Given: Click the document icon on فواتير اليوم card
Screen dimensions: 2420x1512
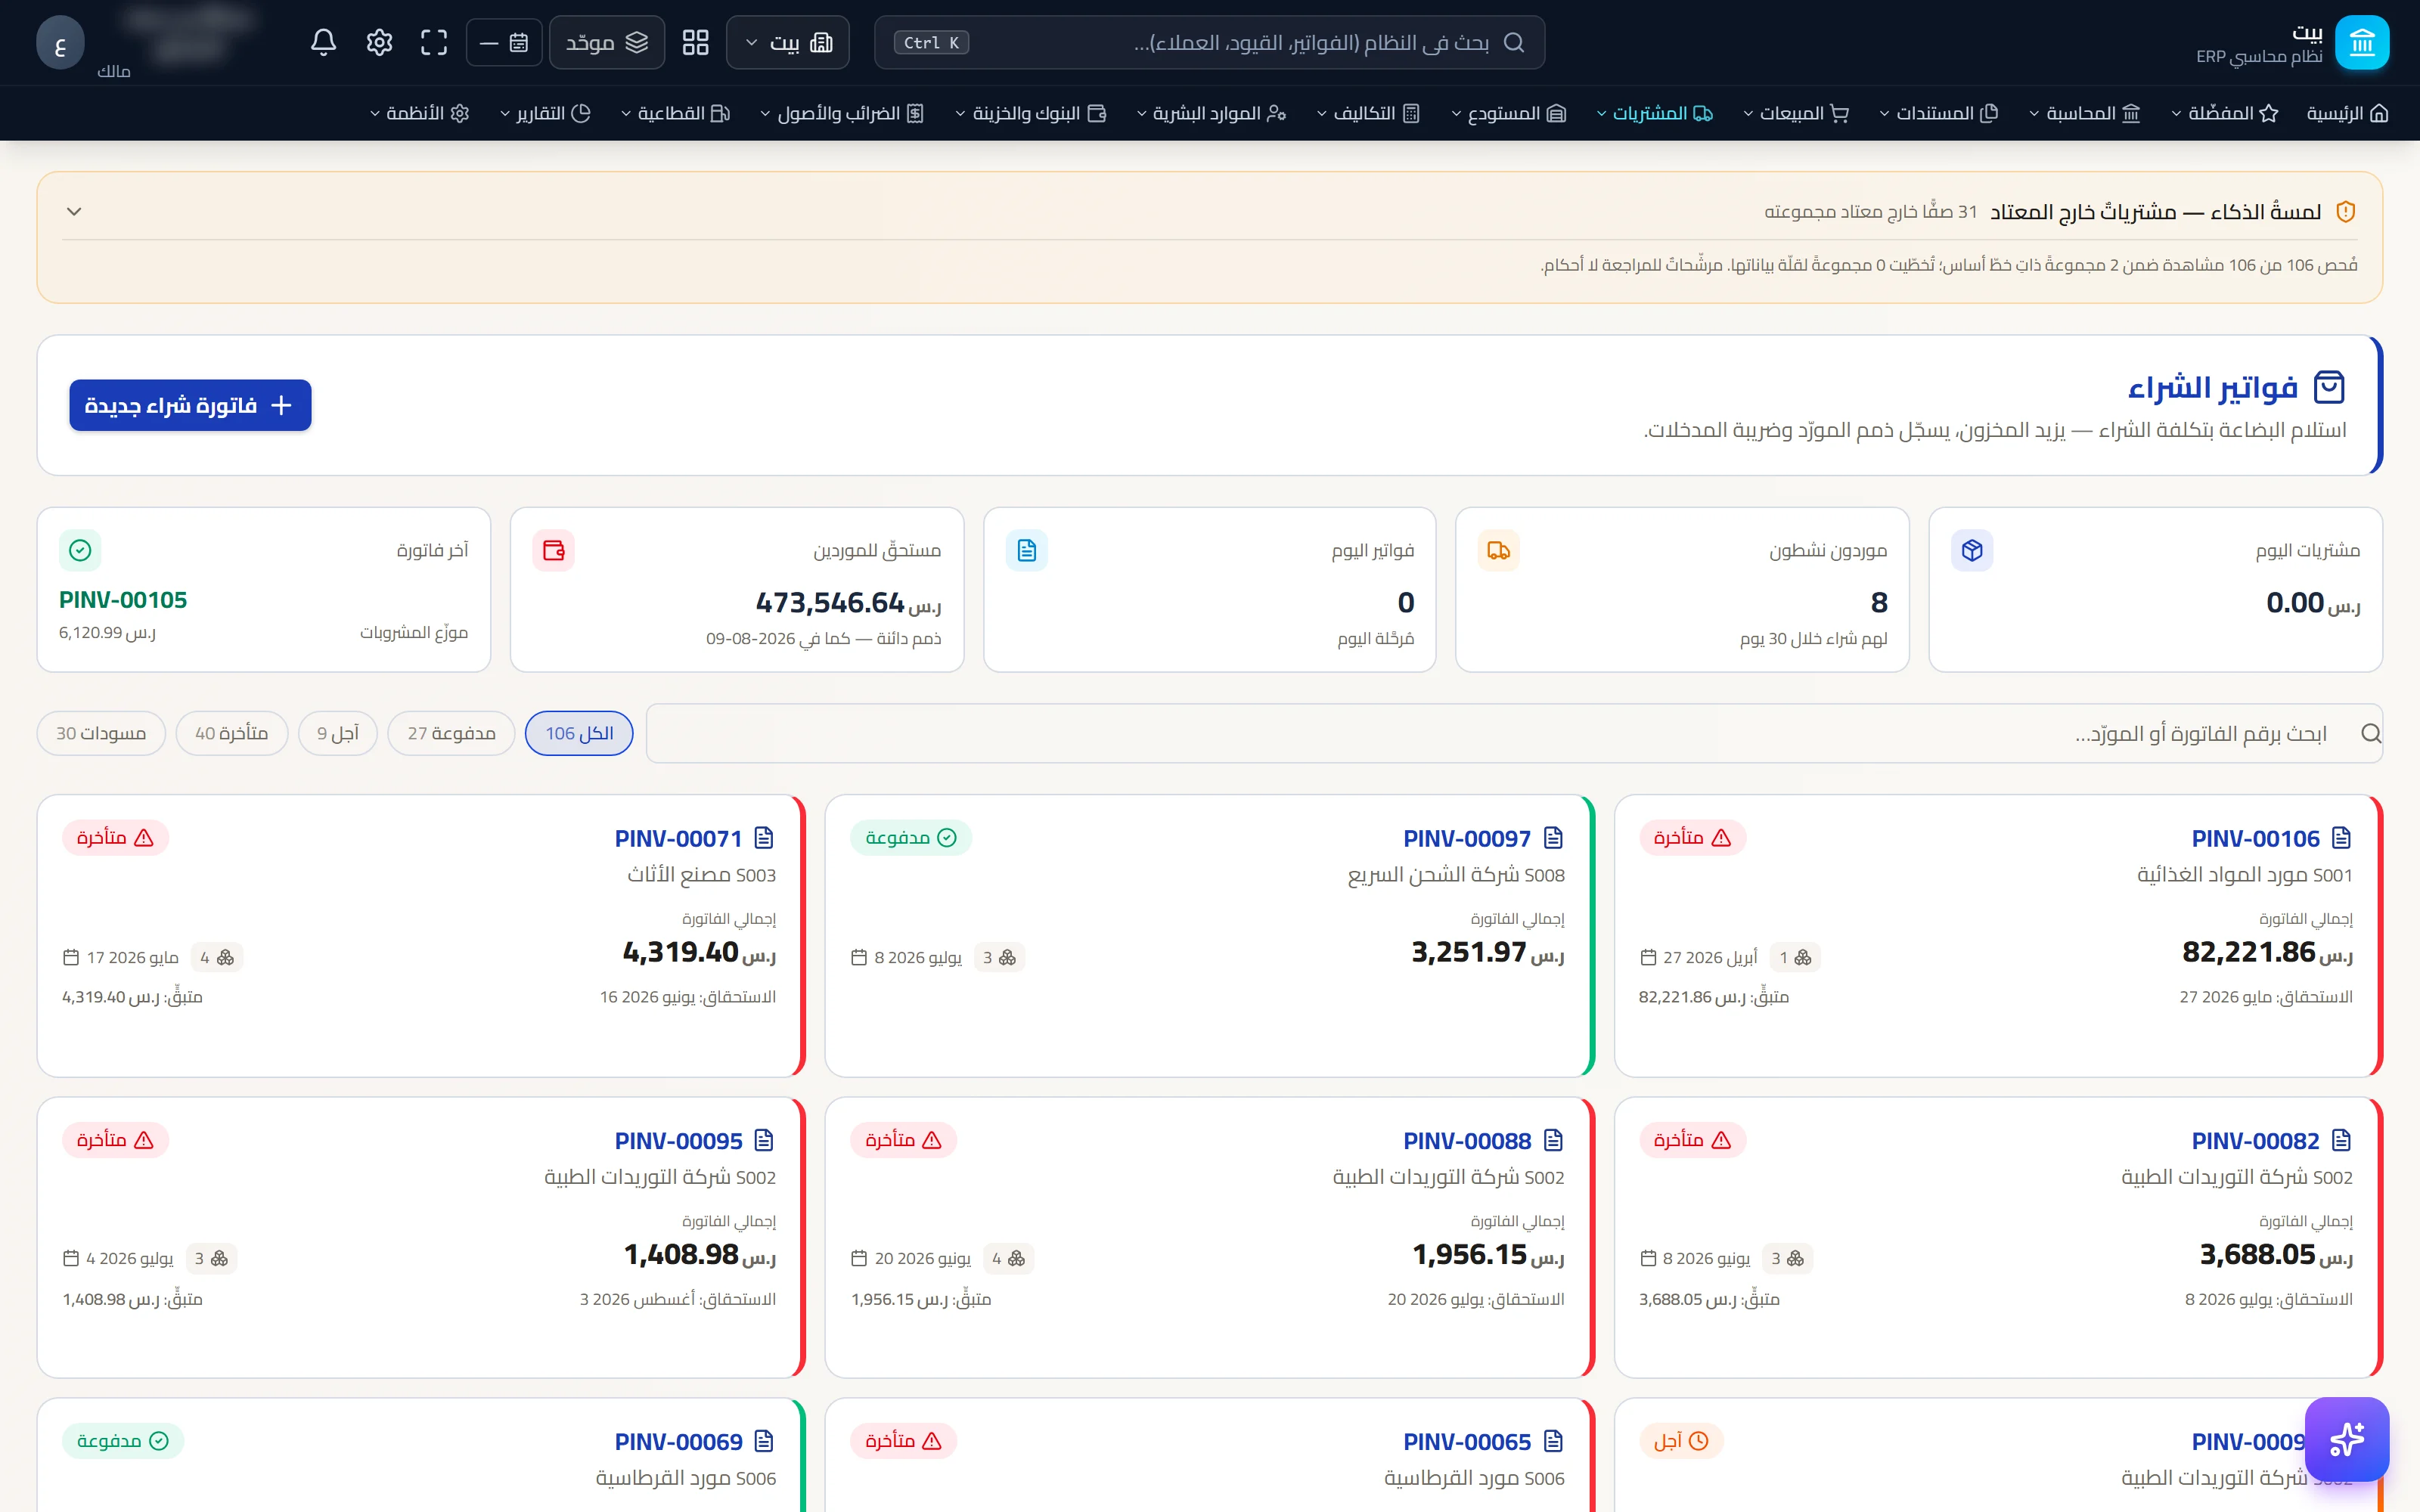Looking at the screenshot, I should click(x=1026, y=550).
